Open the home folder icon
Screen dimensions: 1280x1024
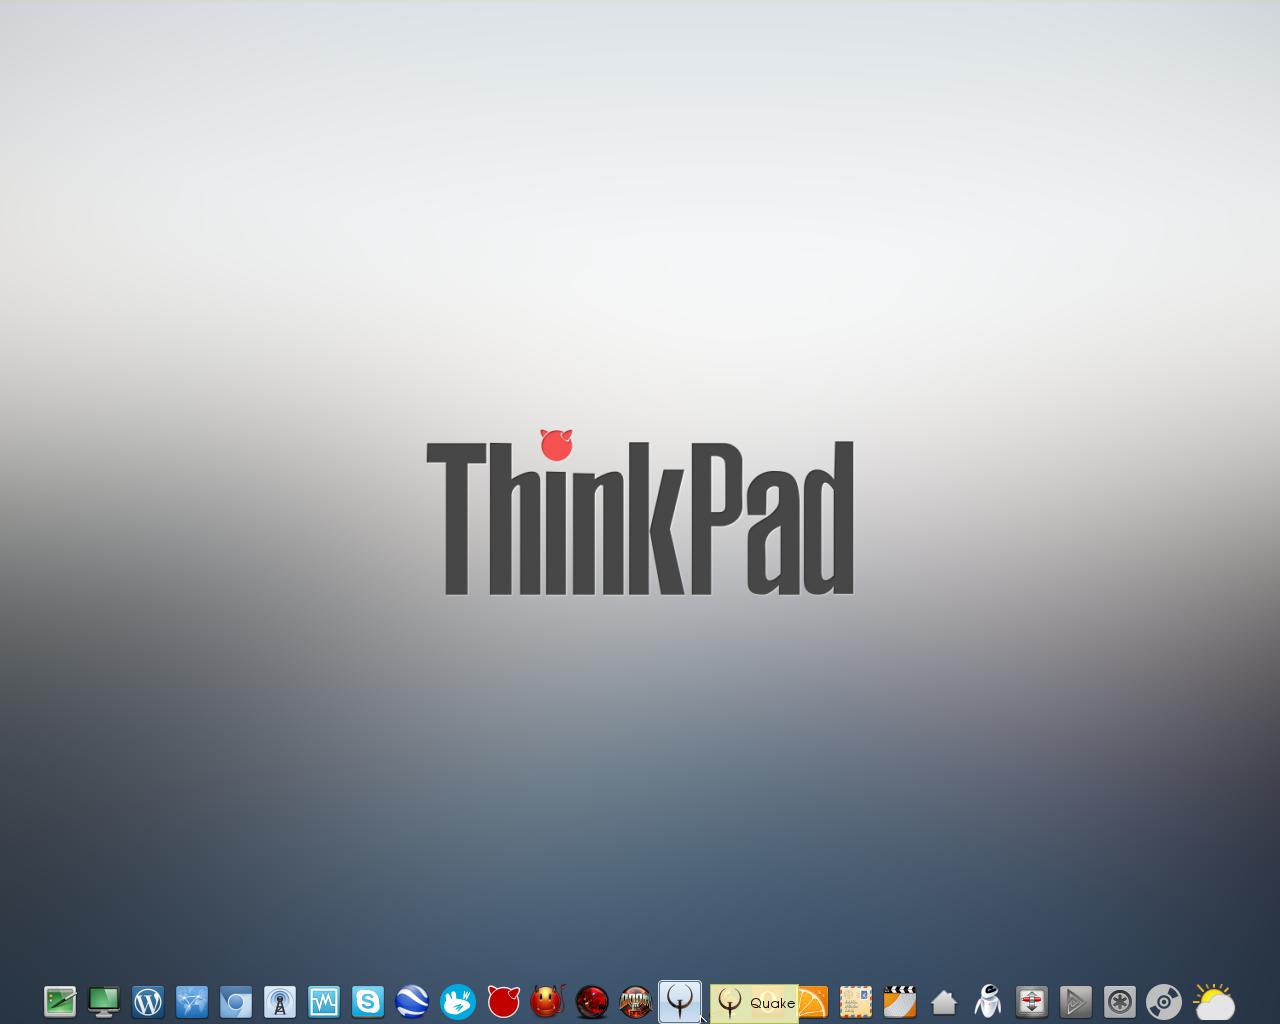click(x=944, y=1001)
